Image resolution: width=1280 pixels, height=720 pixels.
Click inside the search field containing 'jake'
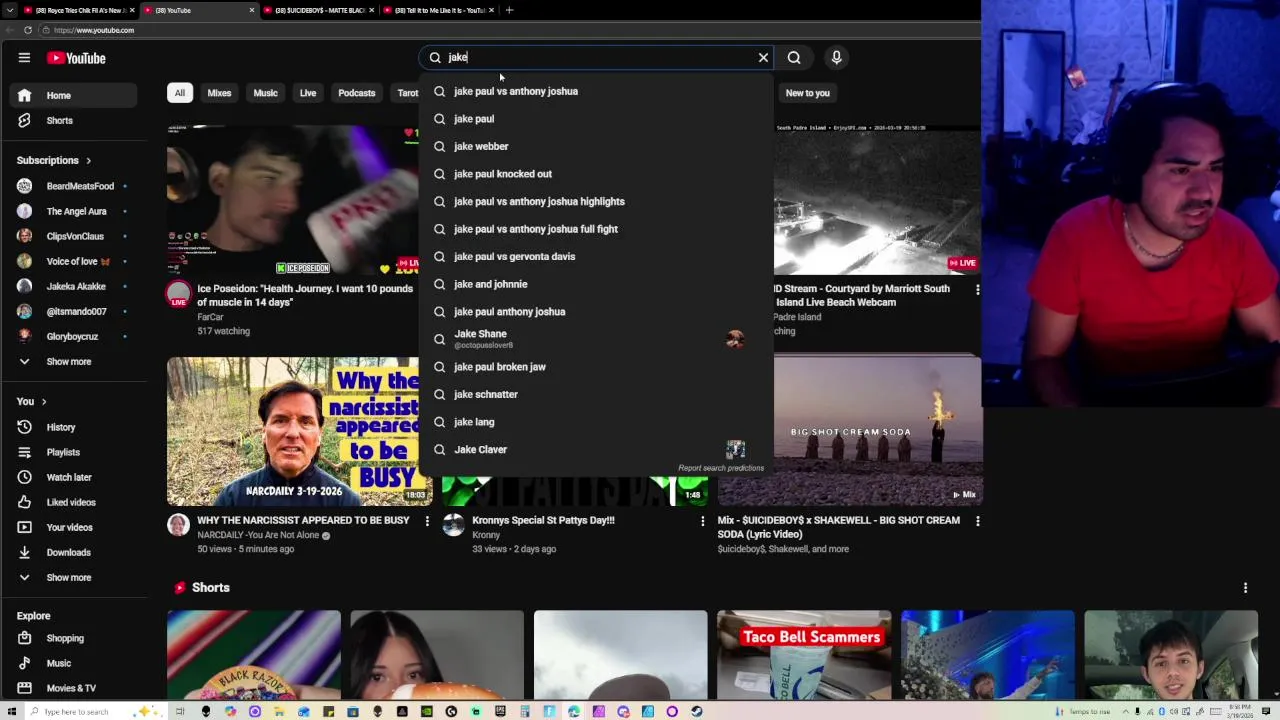click(x=595, y=57)
